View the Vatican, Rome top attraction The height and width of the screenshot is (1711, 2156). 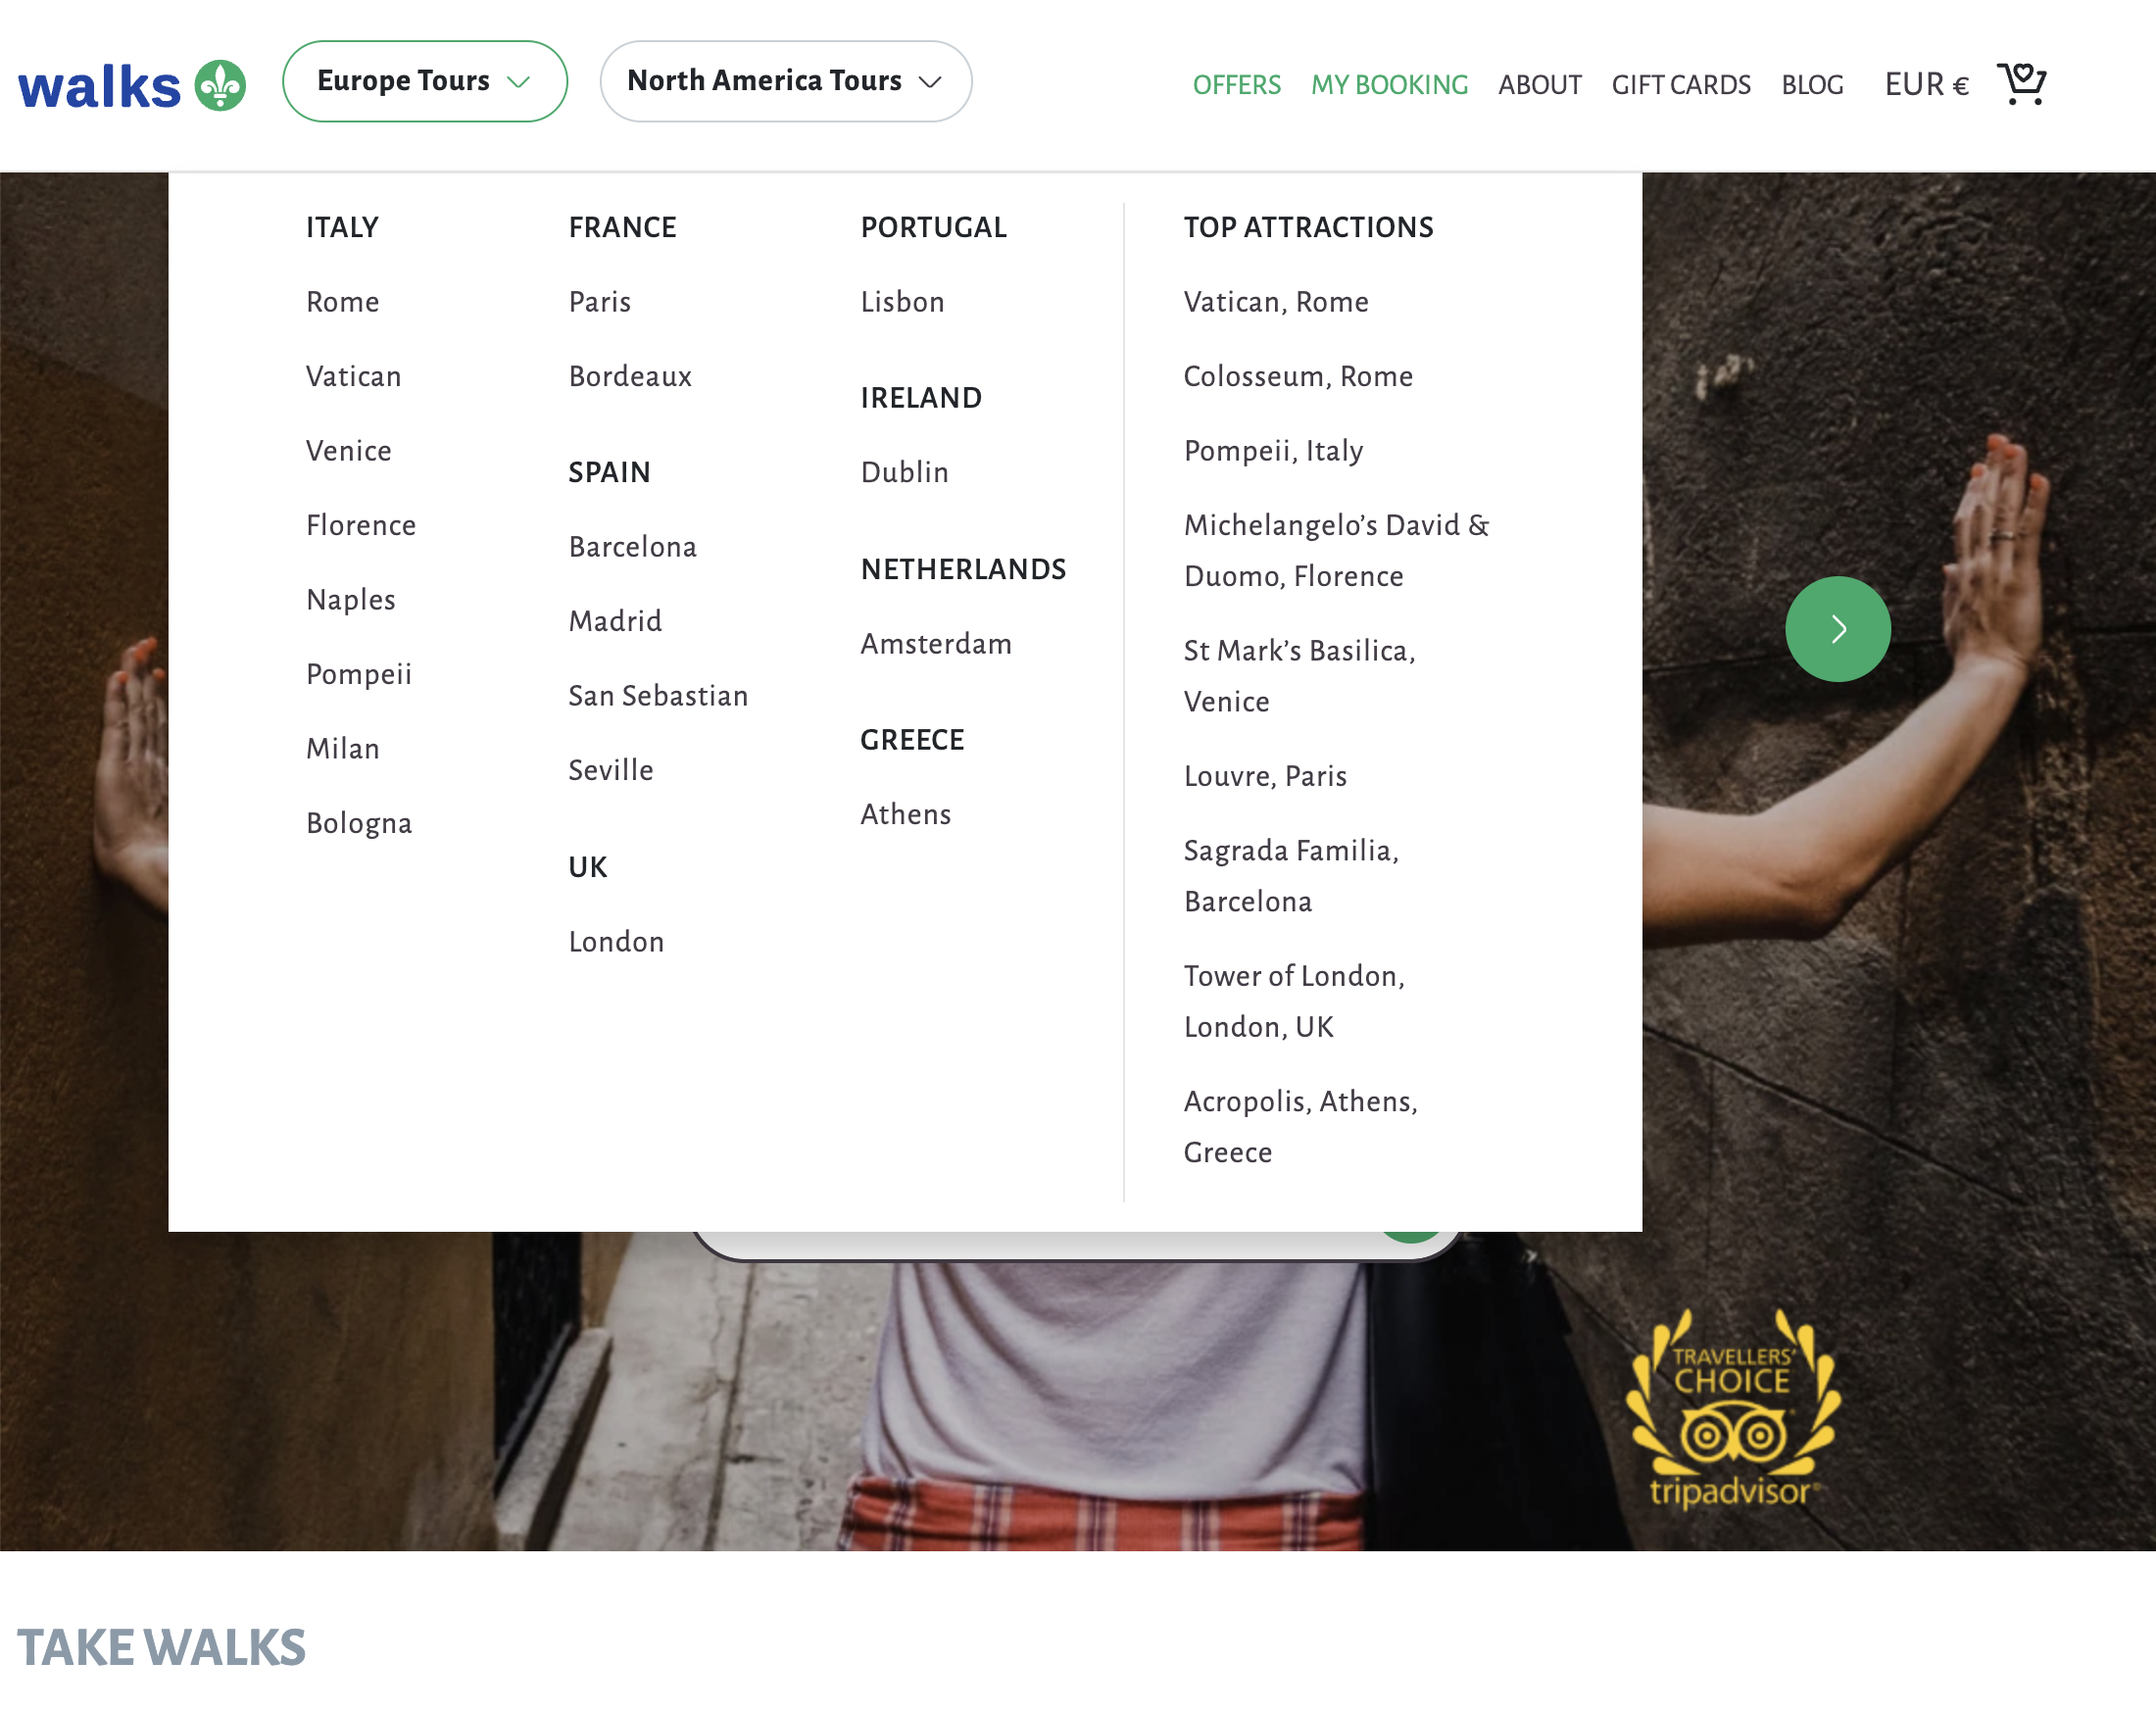(1276, 301)
